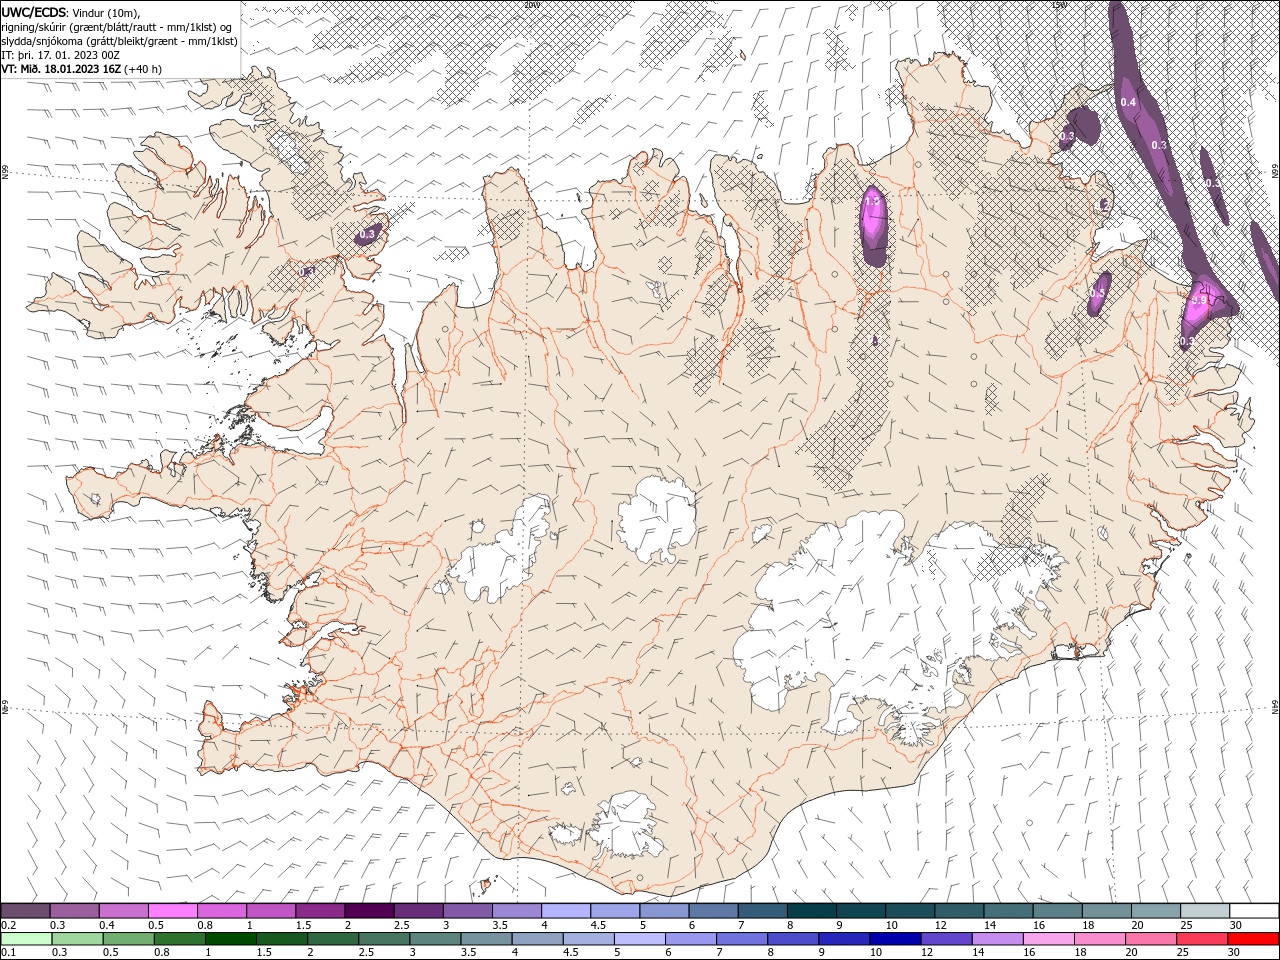Click the 0.4 snowfall value label on the map
The width and height of the screenshot is (1280, 960).
click(x=1128, y=102)
